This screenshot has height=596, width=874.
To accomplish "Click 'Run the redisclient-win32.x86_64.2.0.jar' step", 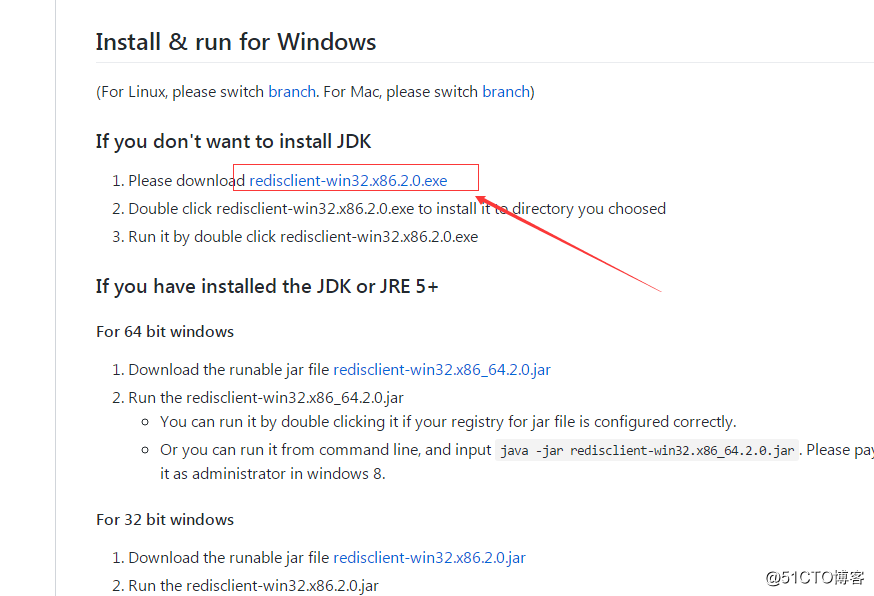I will tap(266, 398).
